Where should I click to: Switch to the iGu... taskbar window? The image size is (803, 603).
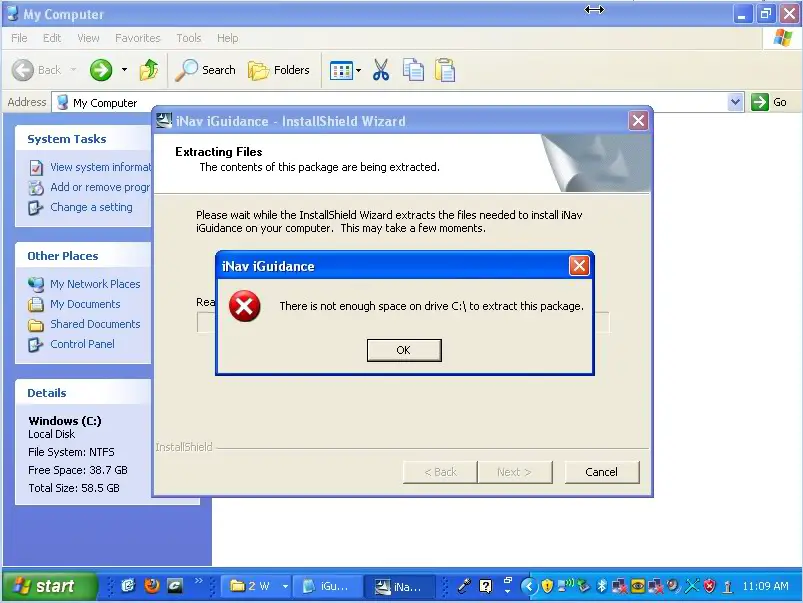(x=329, y=586)
